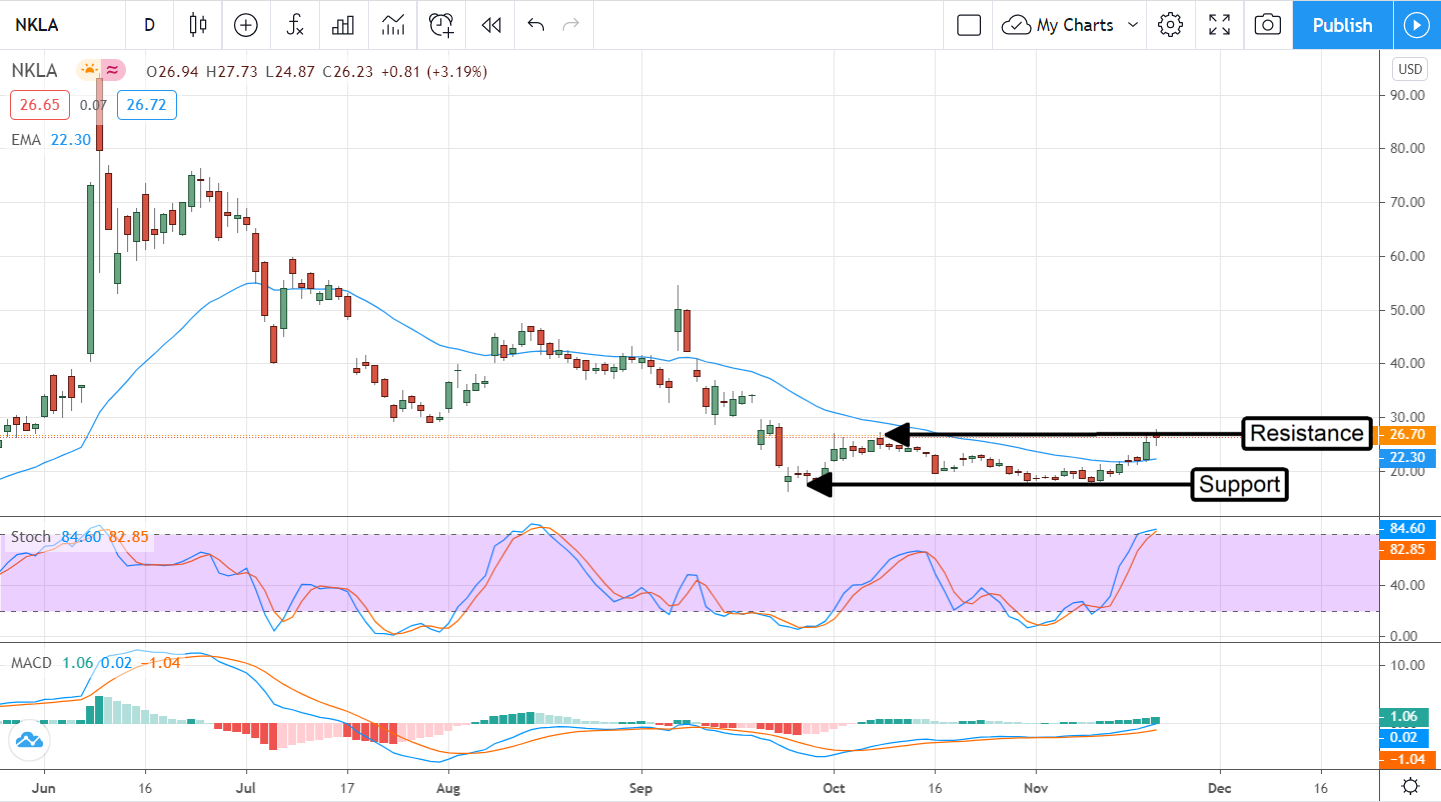Select the Stoch indicator legend
The width and height of the screenshot is (1441, 802).
coord(31,537)
